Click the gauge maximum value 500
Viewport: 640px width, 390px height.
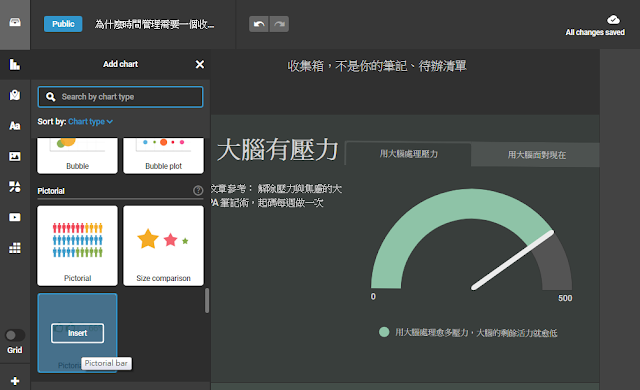[x=565, y=298]
